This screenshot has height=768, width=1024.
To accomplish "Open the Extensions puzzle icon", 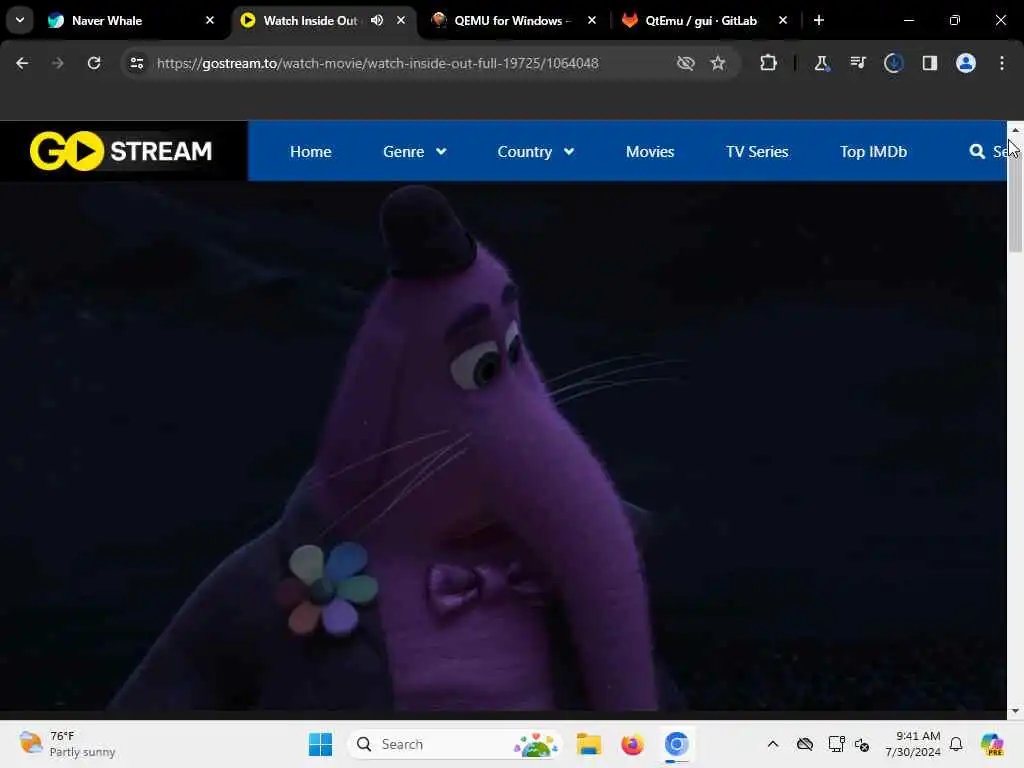I will (769, 63).
